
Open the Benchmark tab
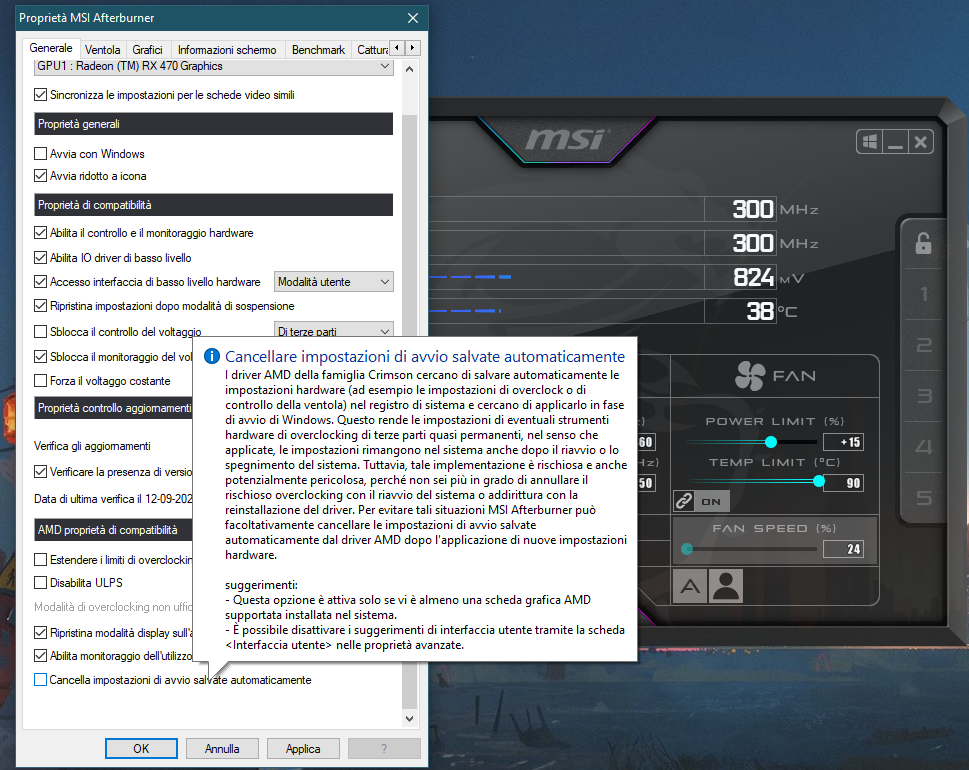(318, 49)
